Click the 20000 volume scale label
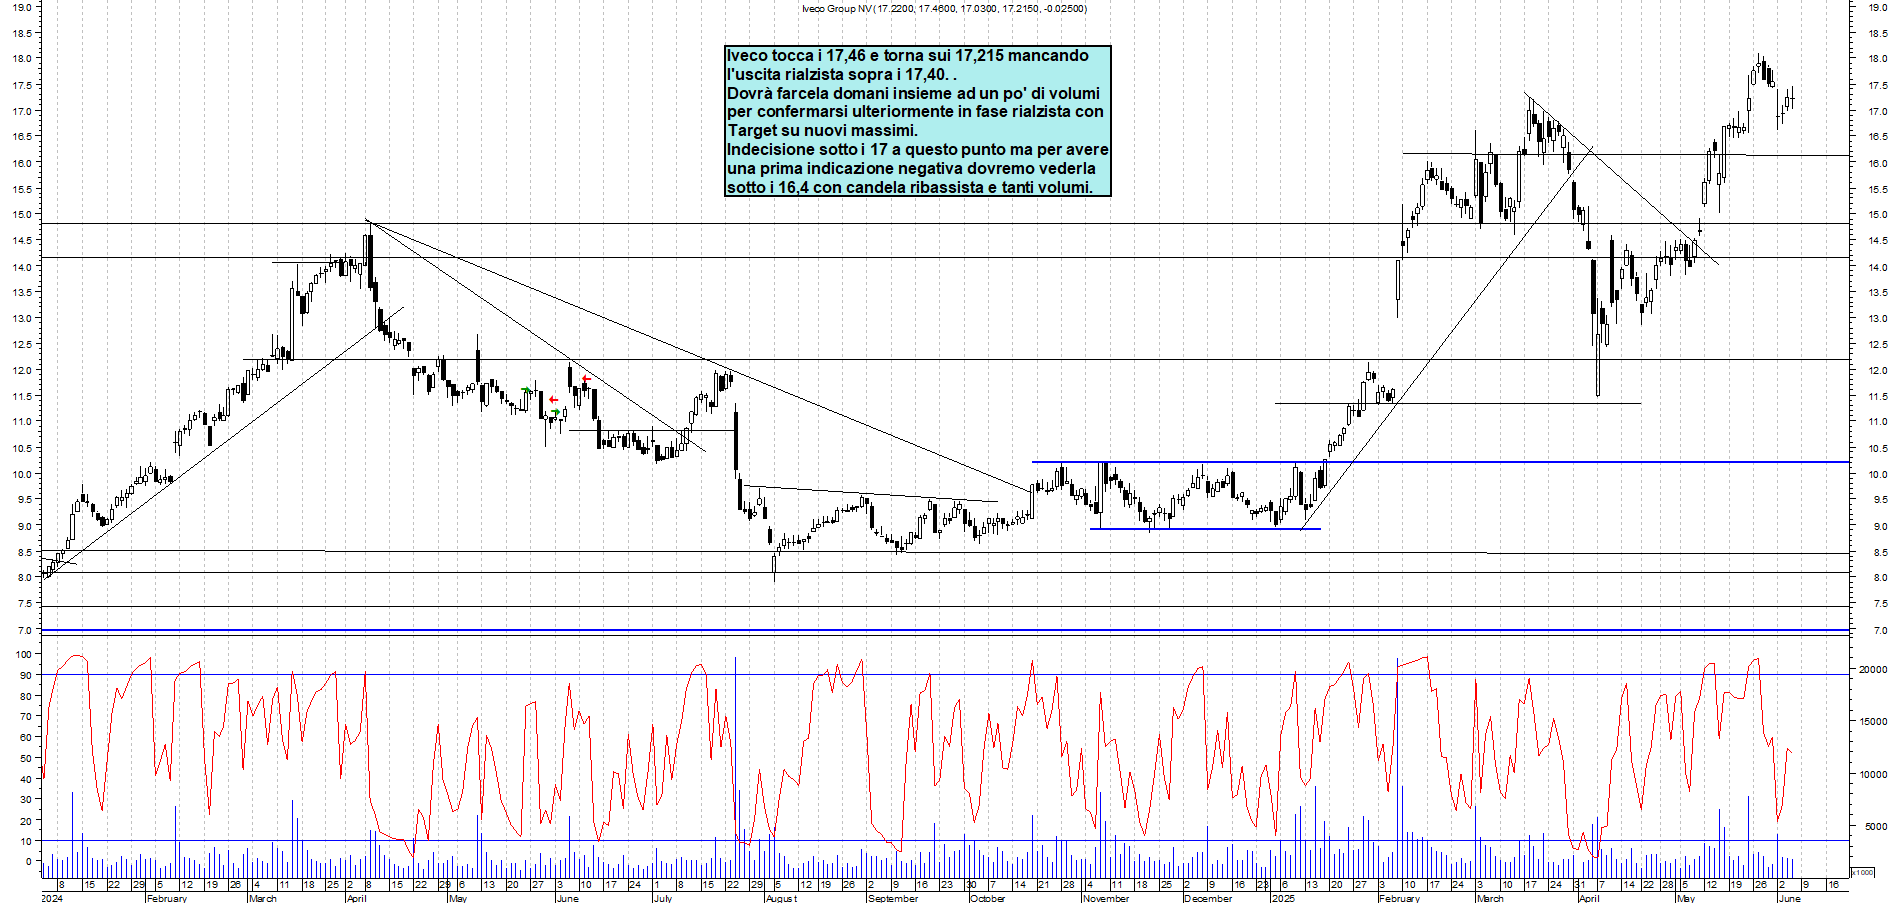Viewport: 1890px width, 903px height. tap(1872, 670)
